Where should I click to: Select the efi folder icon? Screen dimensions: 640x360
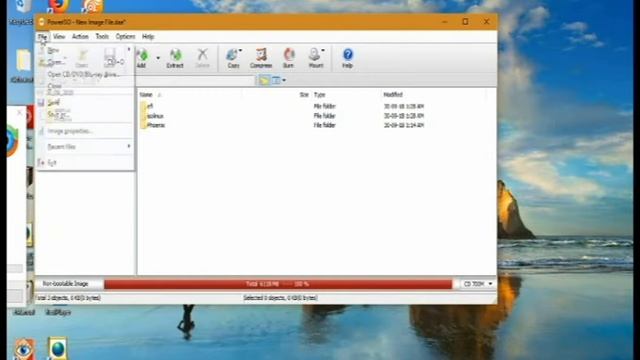point(143,106)
